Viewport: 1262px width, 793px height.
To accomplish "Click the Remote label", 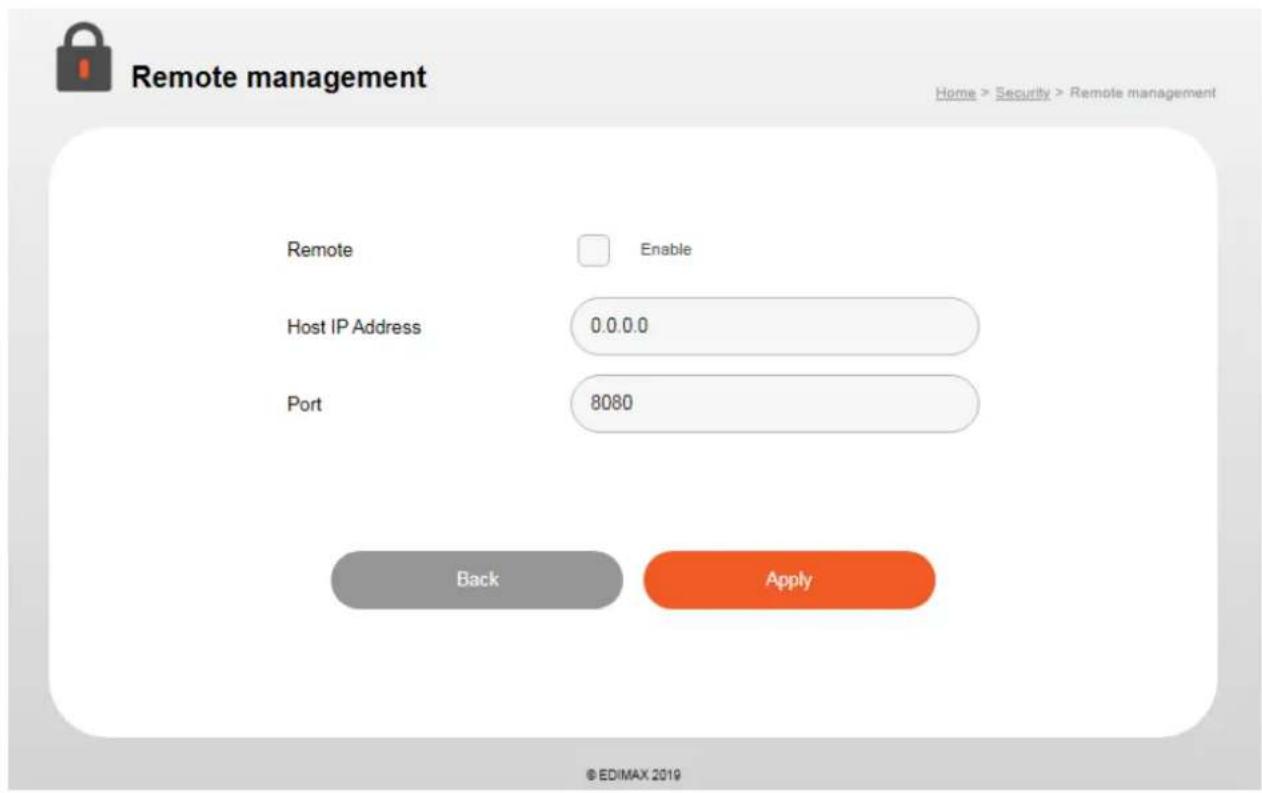I will pos(320,250).
